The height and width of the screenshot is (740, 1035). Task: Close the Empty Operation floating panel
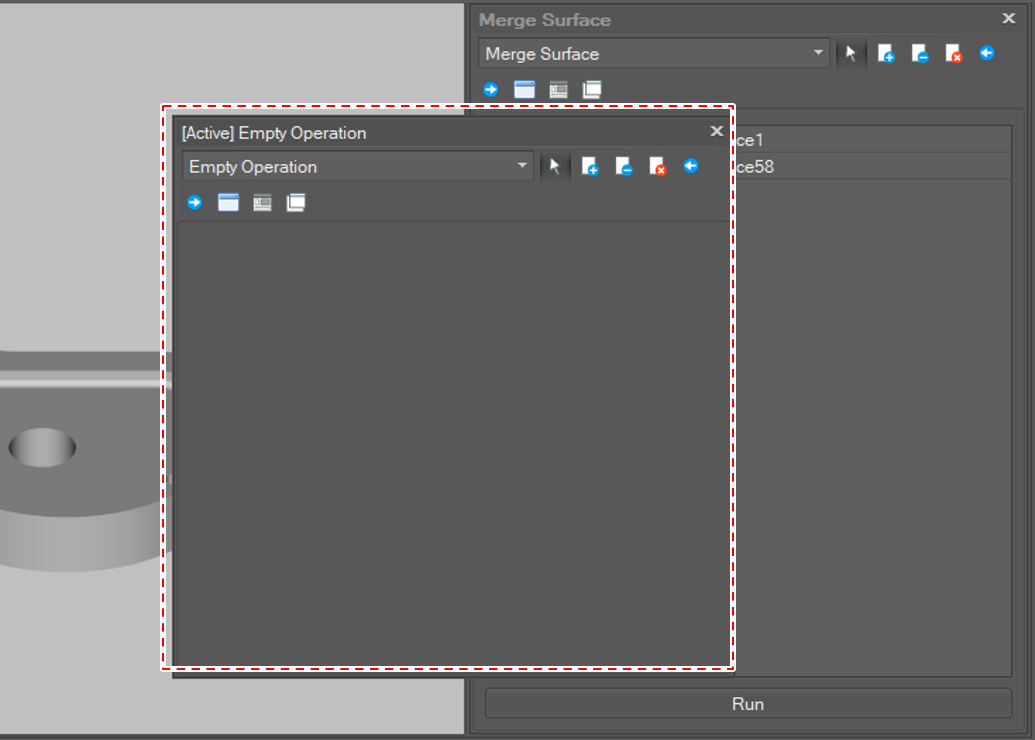point(717,131)
